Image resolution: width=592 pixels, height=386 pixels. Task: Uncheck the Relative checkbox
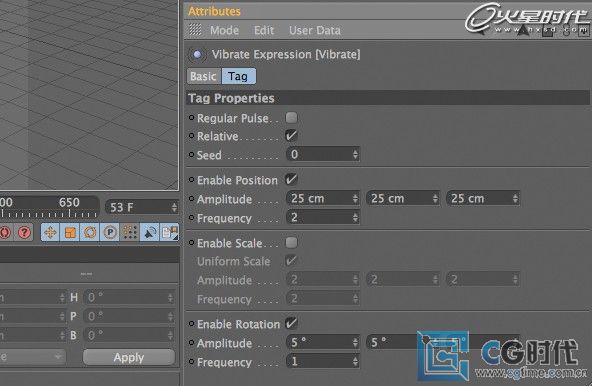click(291, 136)
